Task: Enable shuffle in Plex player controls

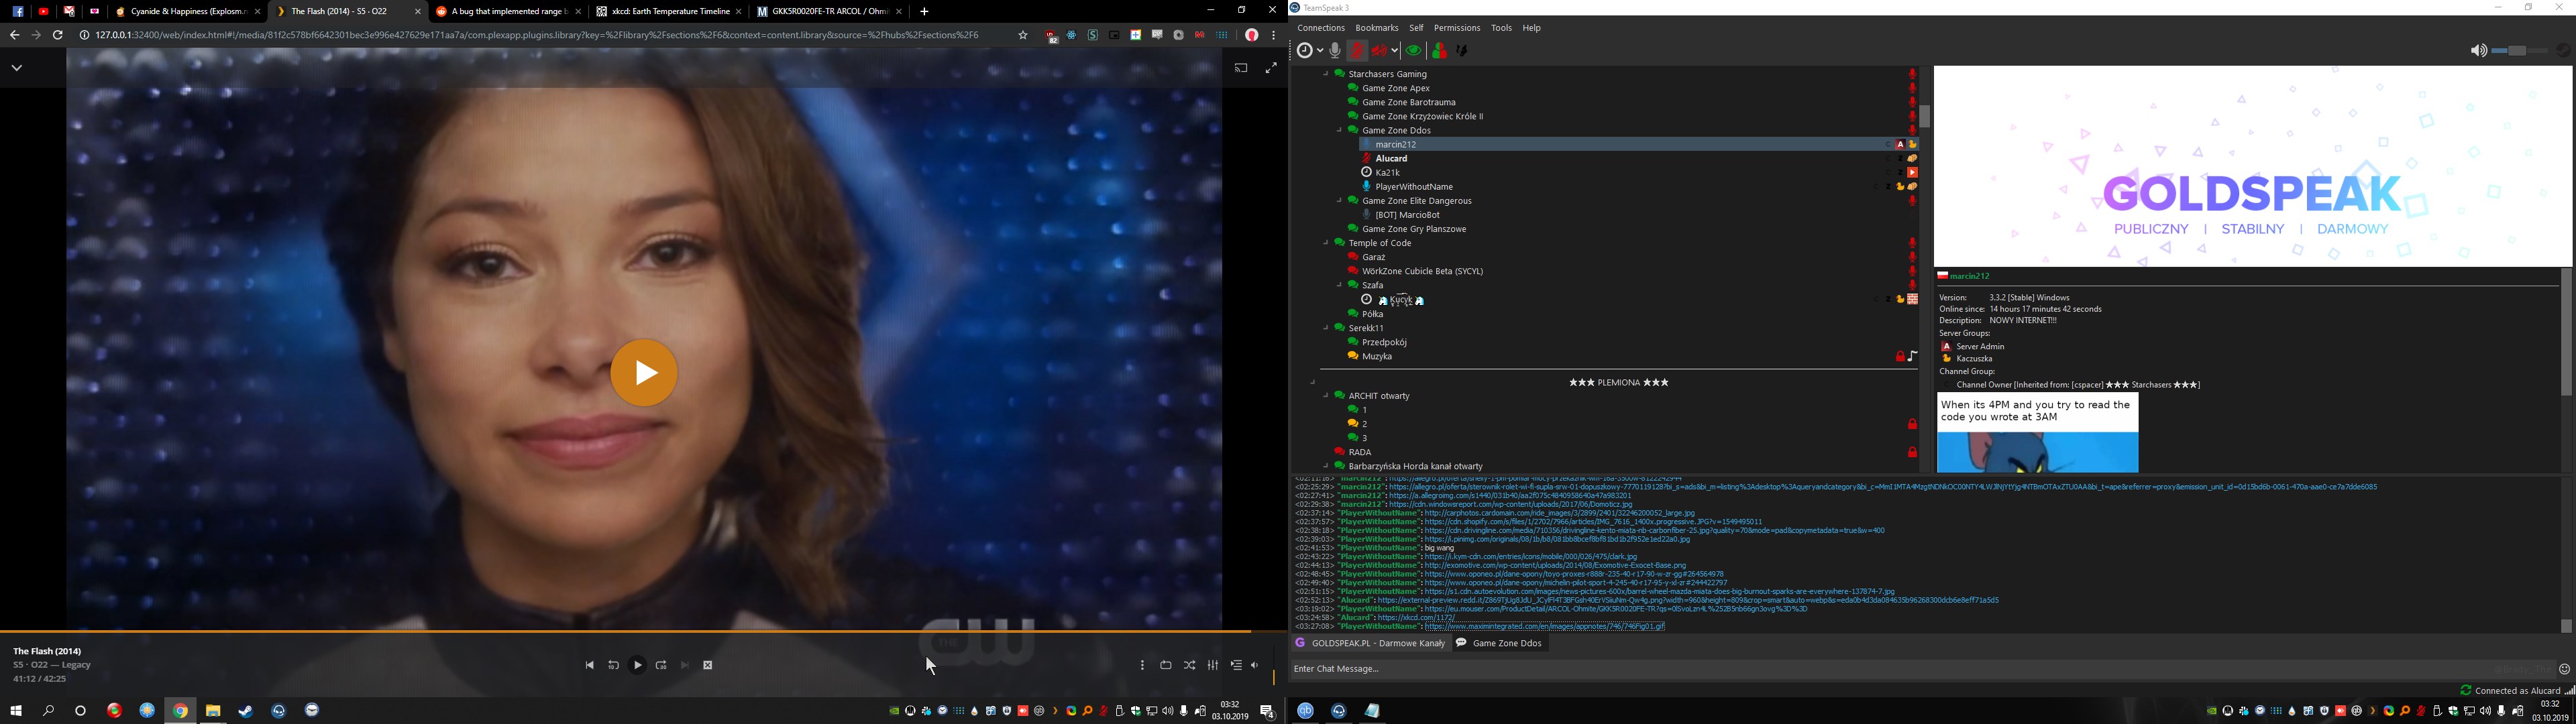Action: point(1189,665)
